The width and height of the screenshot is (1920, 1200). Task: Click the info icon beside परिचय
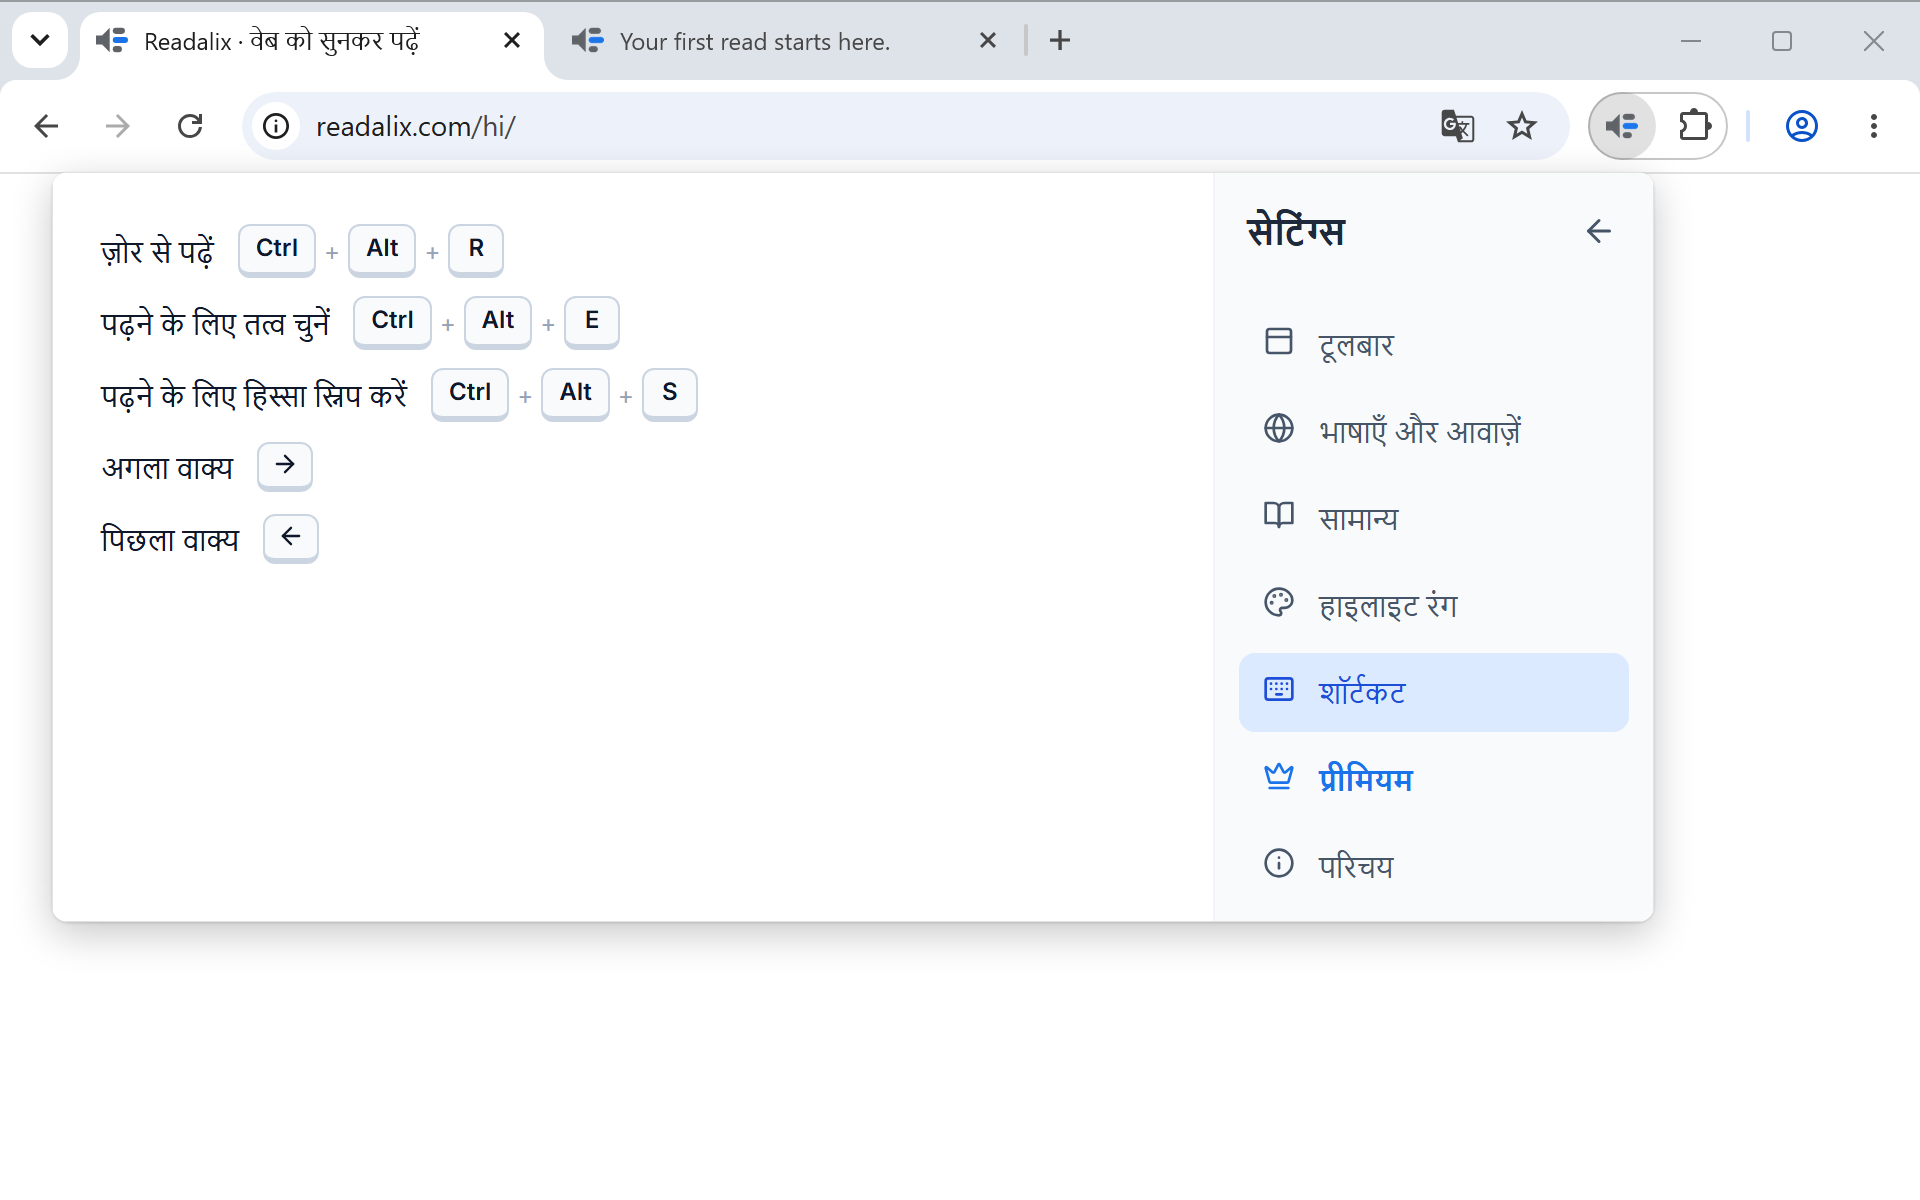pos(1278,863)
